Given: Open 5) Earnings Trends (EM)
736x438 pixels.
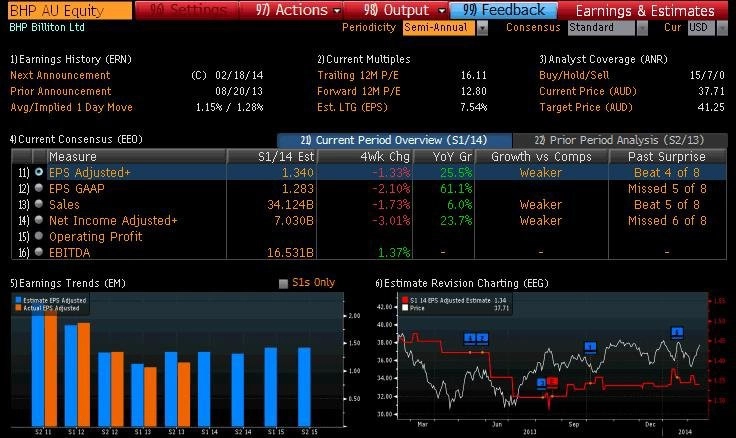Looking at the screenshot, I should 68,283.
